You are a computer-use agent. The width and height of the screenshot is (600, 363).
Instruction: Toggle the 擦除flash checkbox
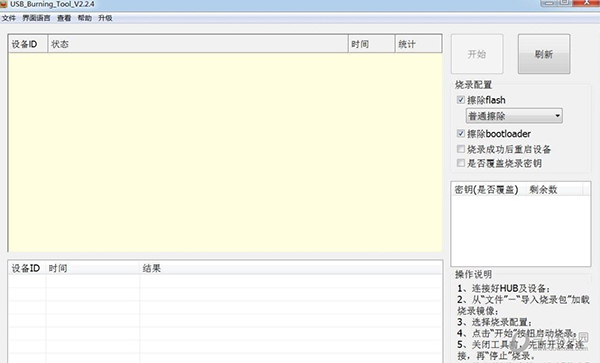[461, 100]
